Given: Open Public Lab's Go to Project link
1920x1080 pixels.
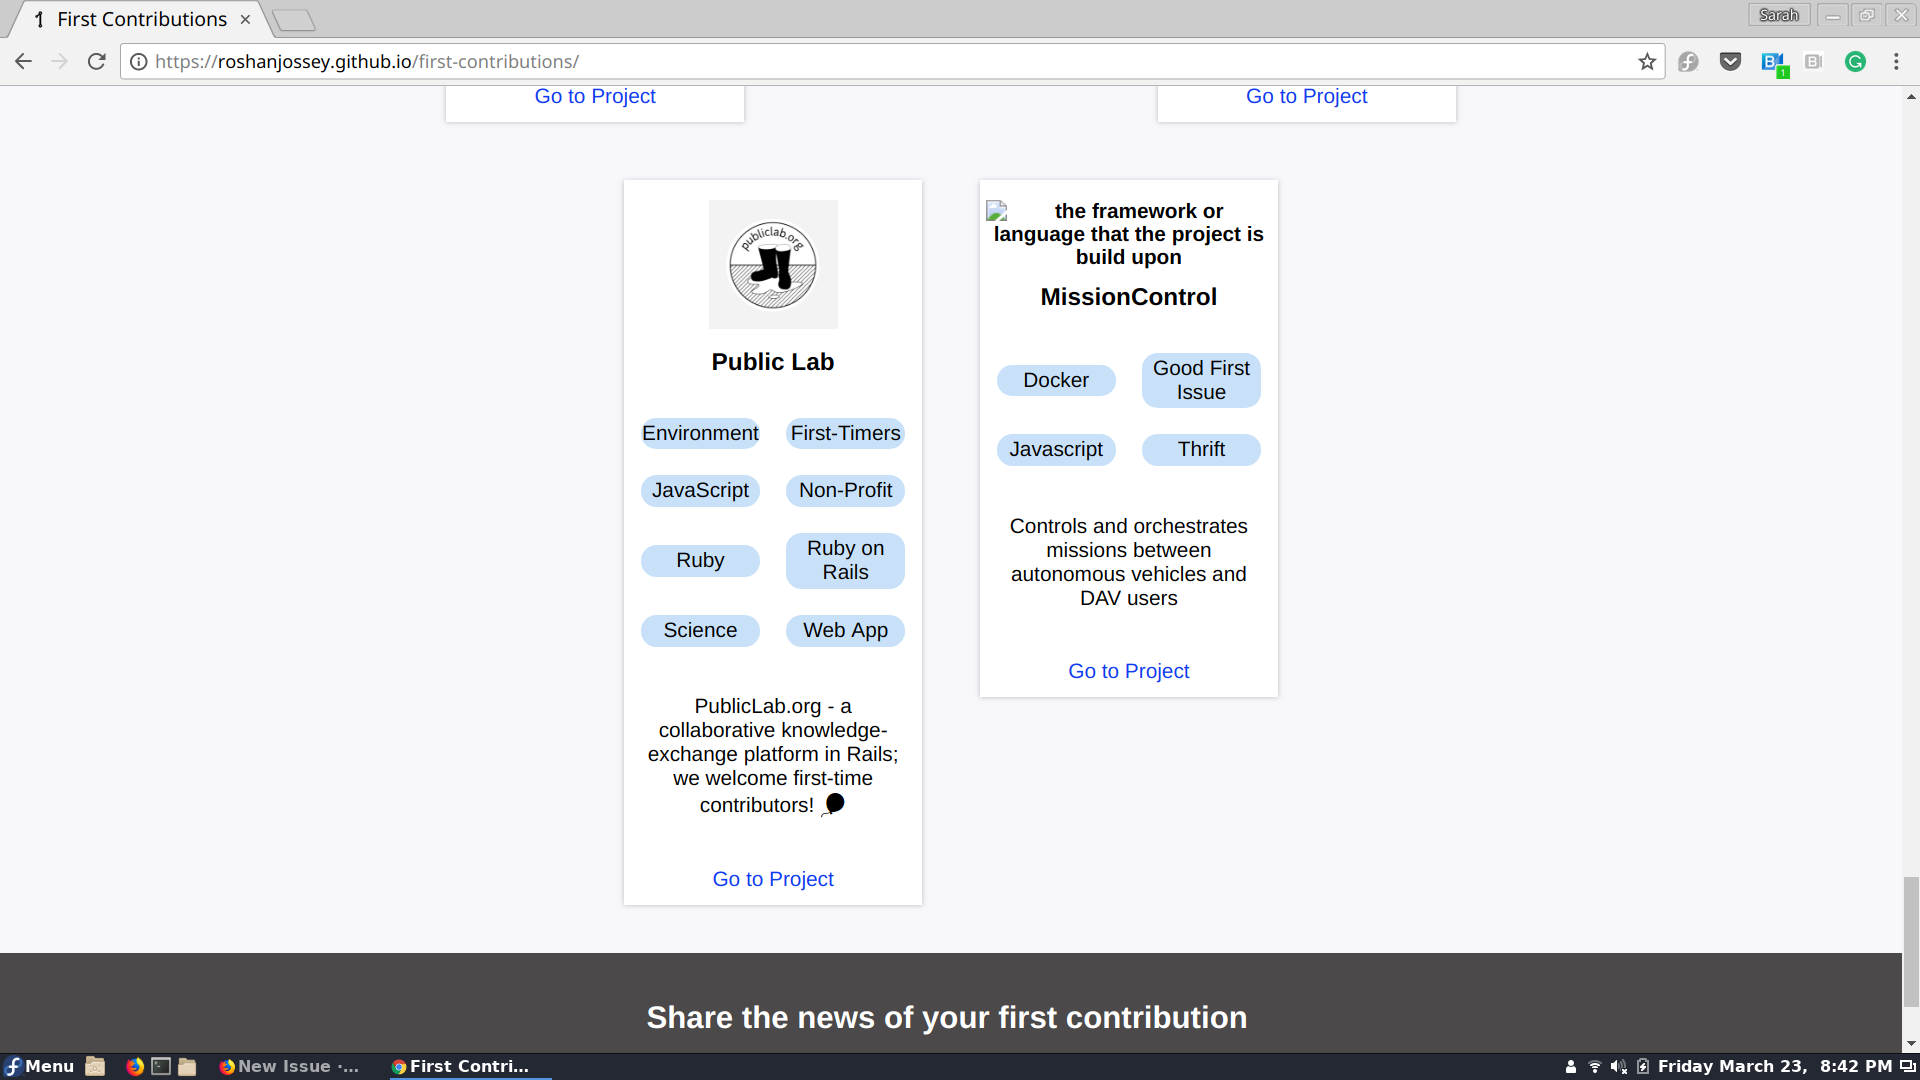Looking at the screenshot, I should [x=773, y=879].
